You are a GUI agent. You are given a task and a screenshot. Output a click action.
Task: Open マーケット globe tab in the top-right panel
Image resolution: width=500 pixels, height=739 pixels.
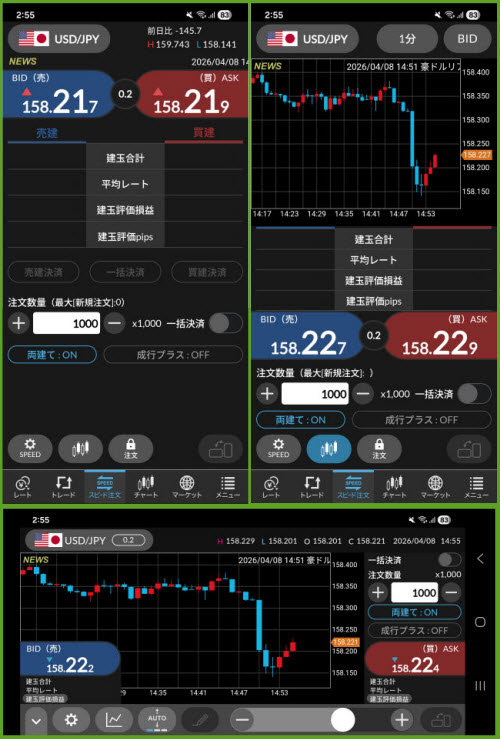point(435,487)
